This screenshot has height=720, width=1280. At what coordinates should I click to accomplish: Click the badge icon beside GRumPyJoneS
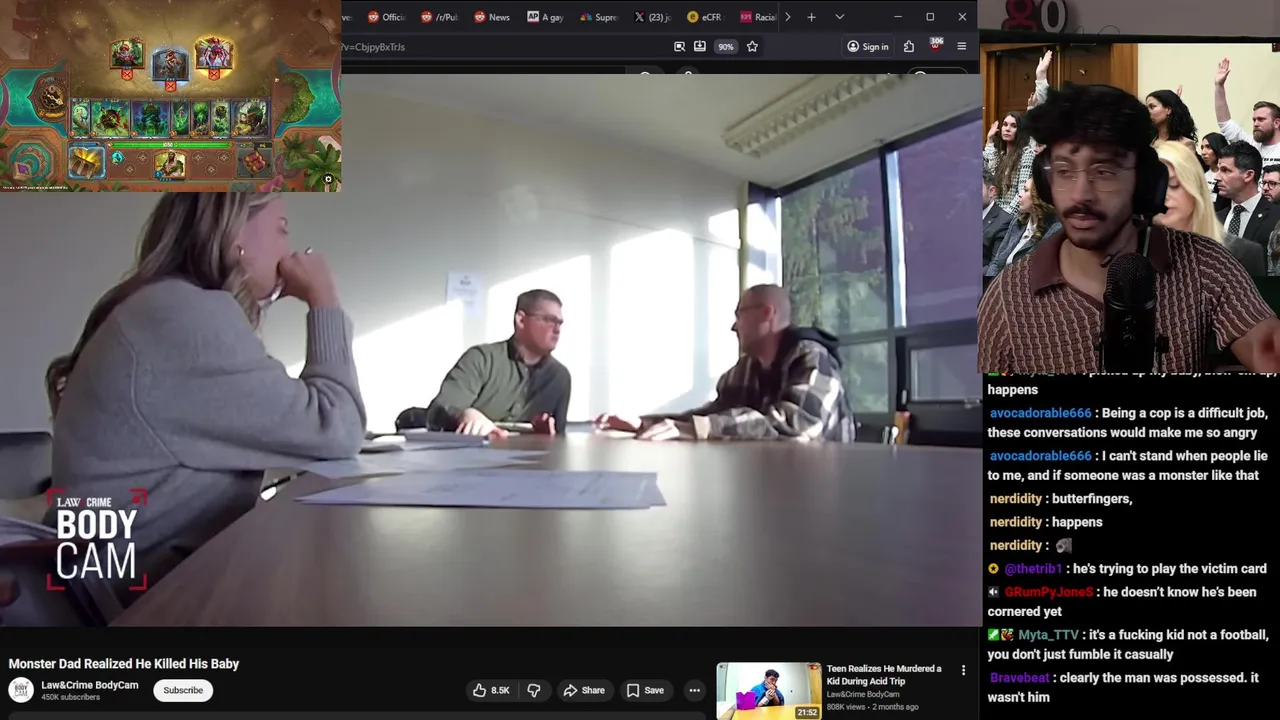click(x=993, y=592)
